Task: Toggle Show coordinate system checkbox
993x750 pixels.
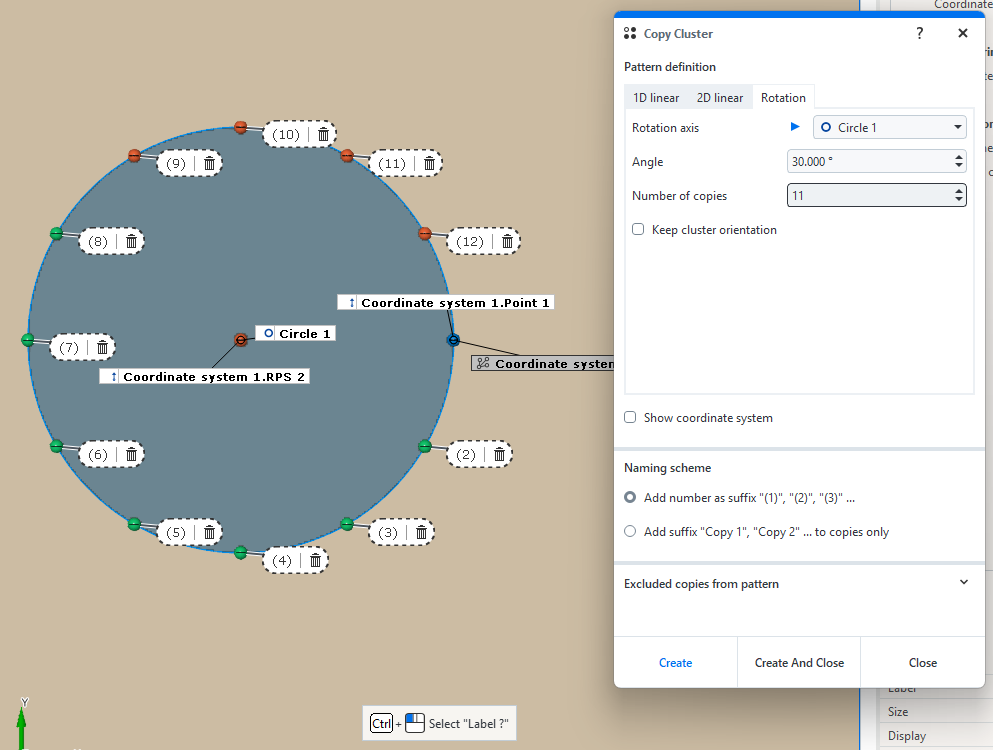Action: (x=630, y=417)
